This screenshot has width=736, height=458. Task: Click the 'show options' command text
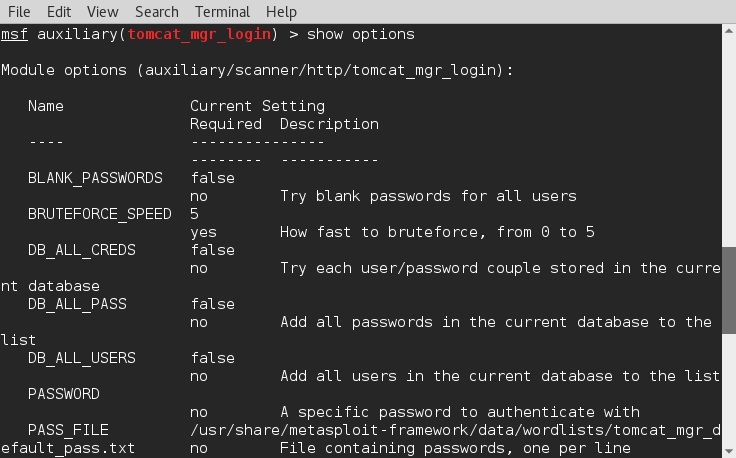click(x=360, y=34)
